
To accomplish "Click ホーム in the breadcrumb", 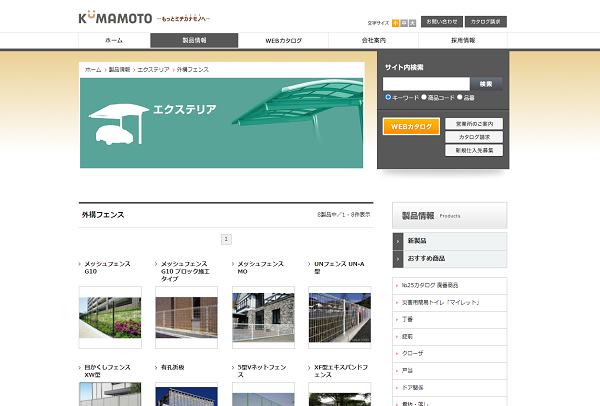I will click(x=93, y=70).
